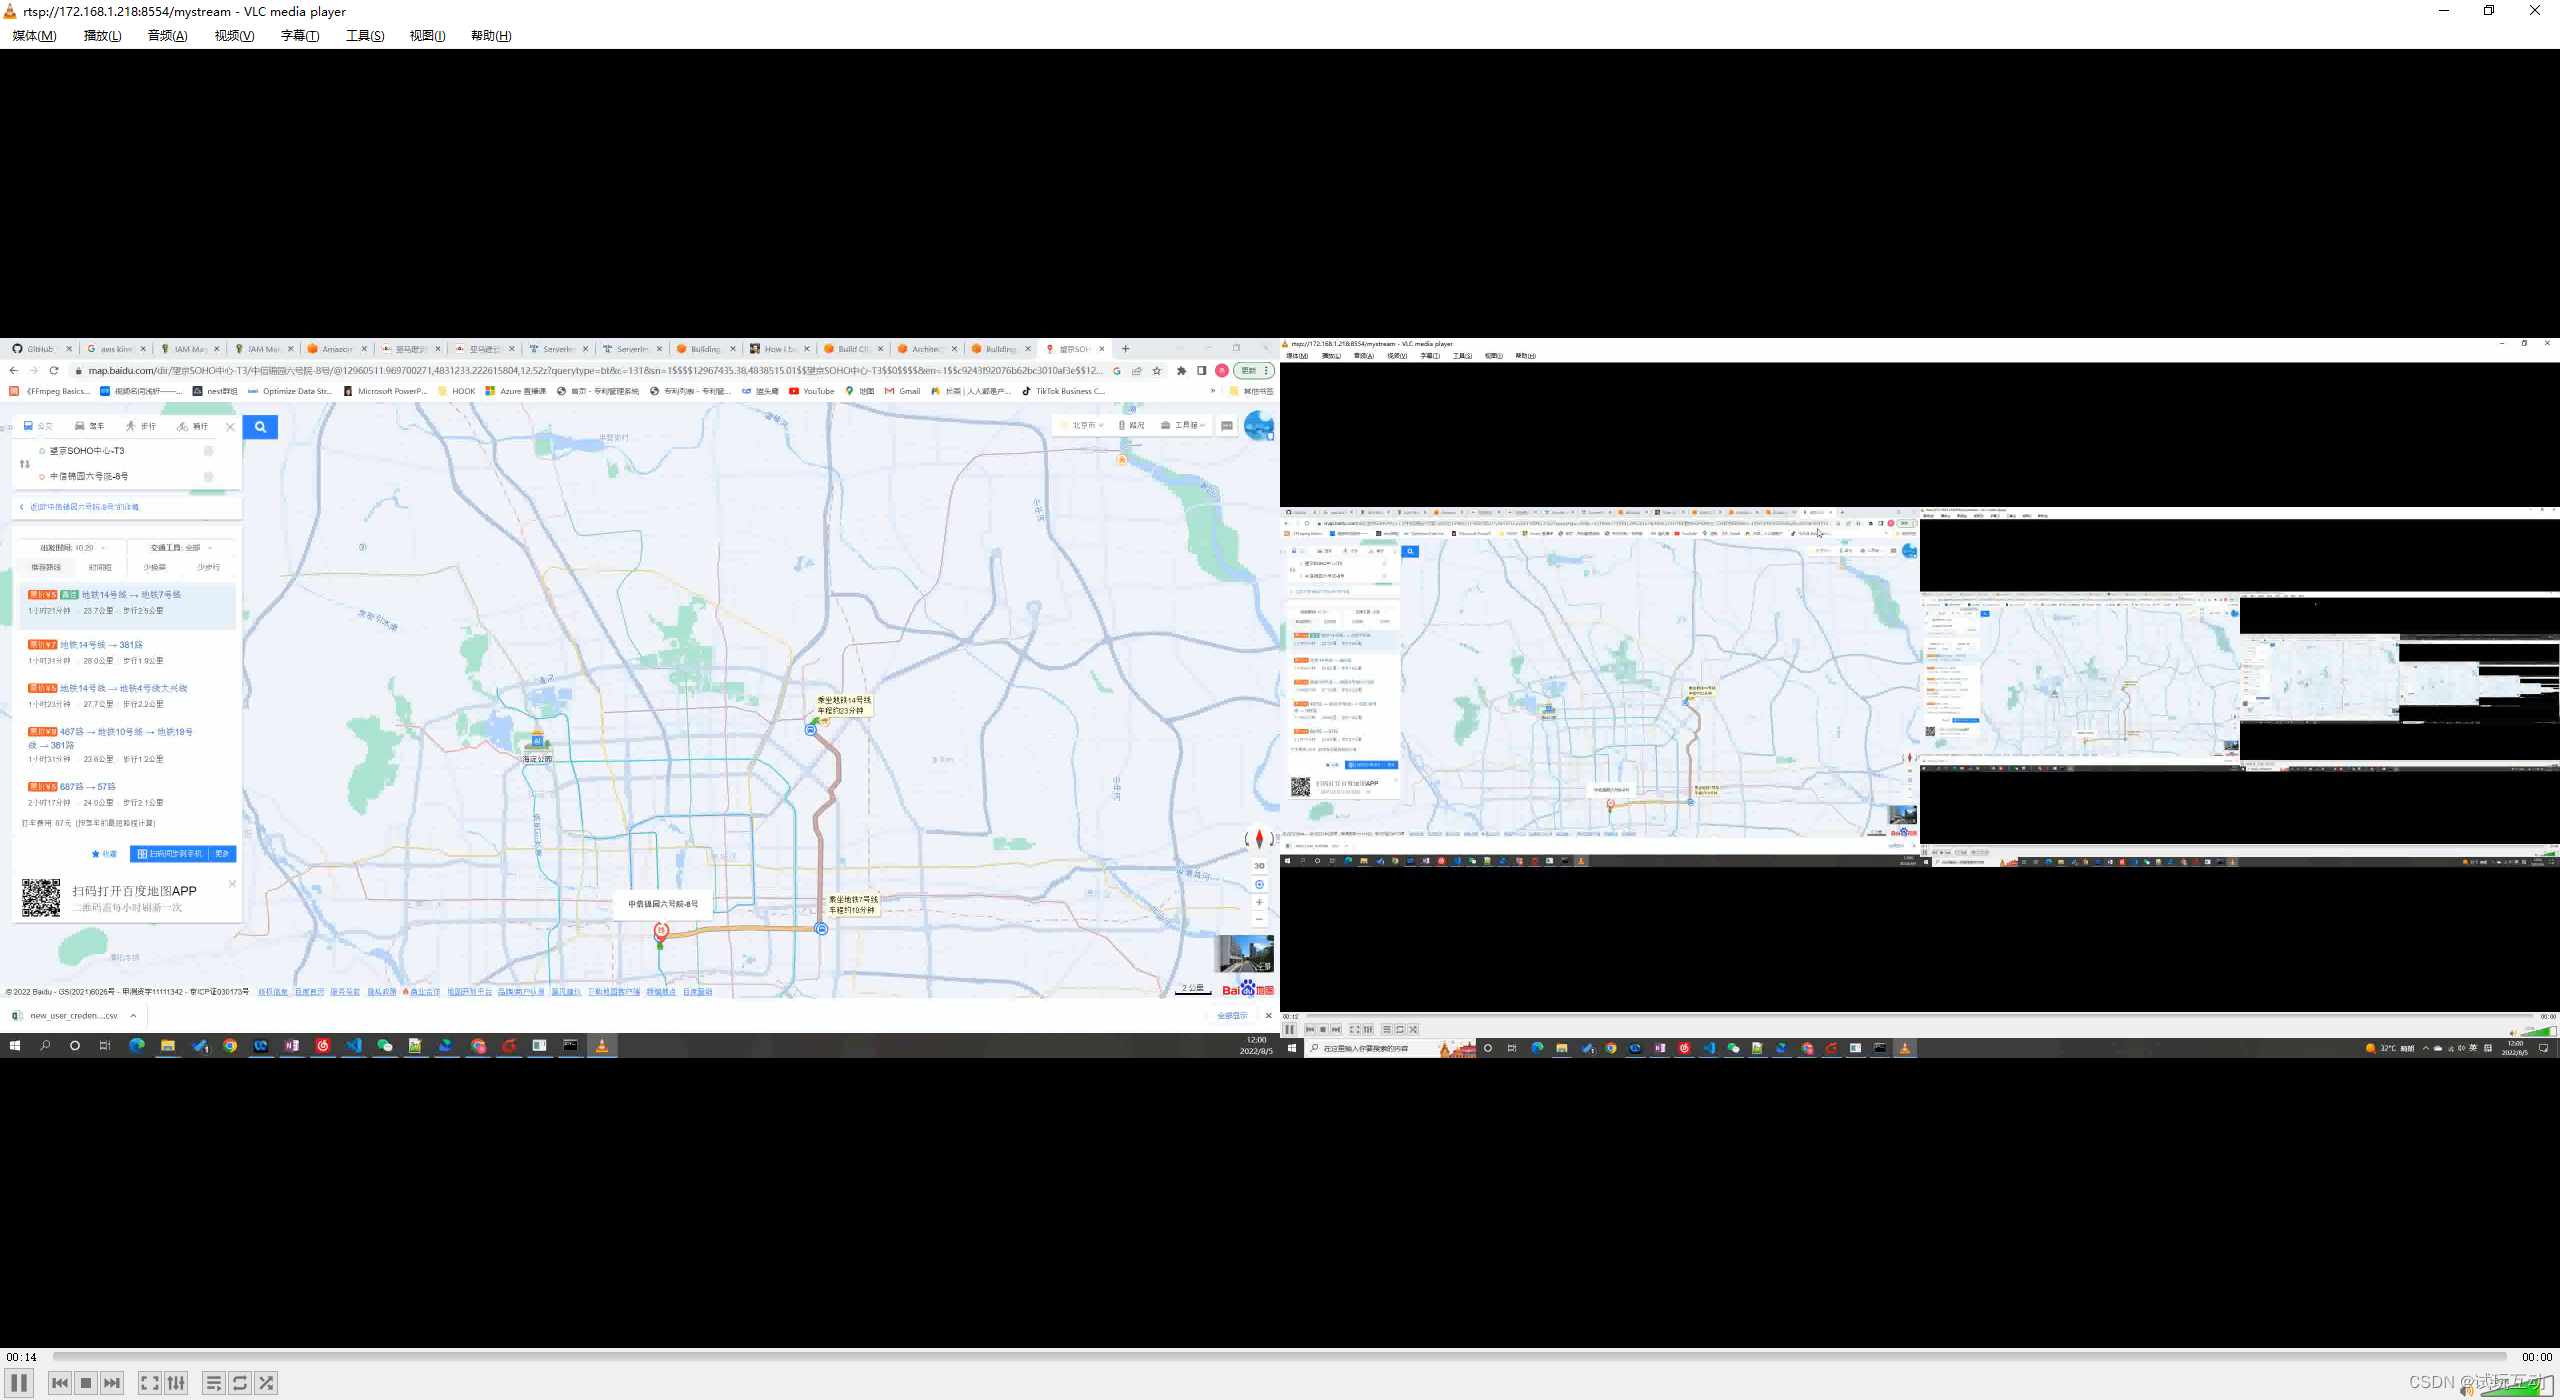Pause the RTSP stream playback
This screenshot has height=1400, width=2560.
19,1383
